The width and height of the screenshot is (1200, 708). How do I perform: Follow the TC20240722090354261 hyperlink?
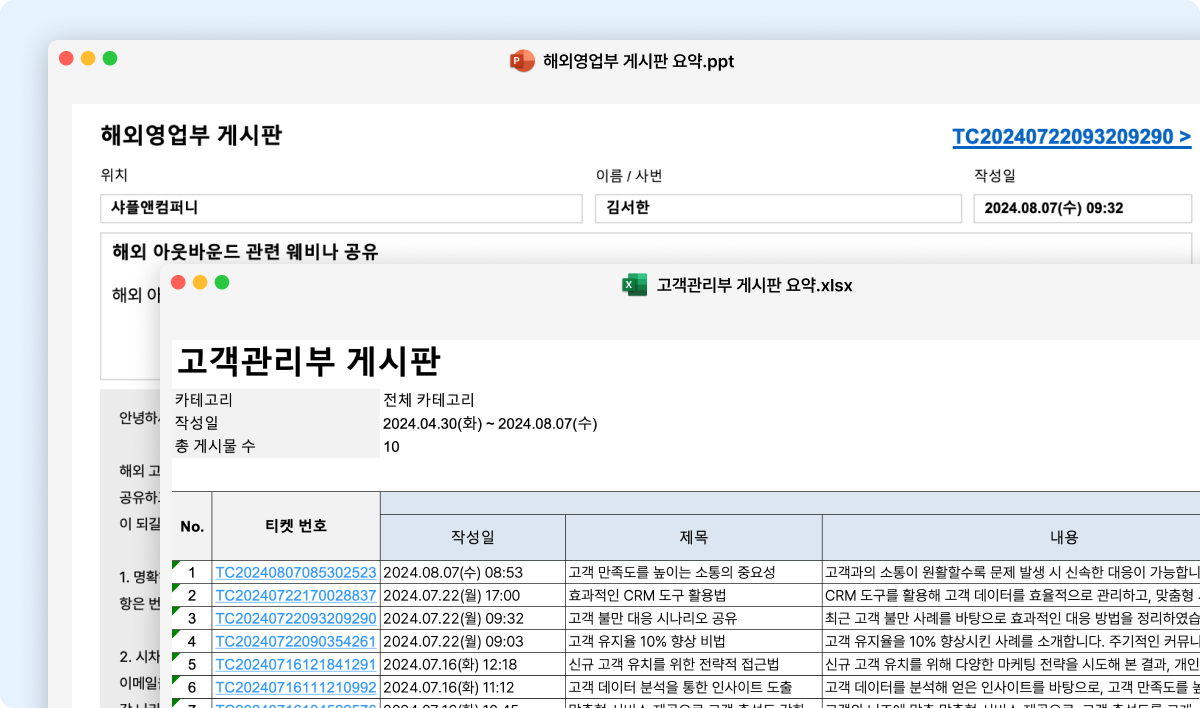(x=296, y=641)
